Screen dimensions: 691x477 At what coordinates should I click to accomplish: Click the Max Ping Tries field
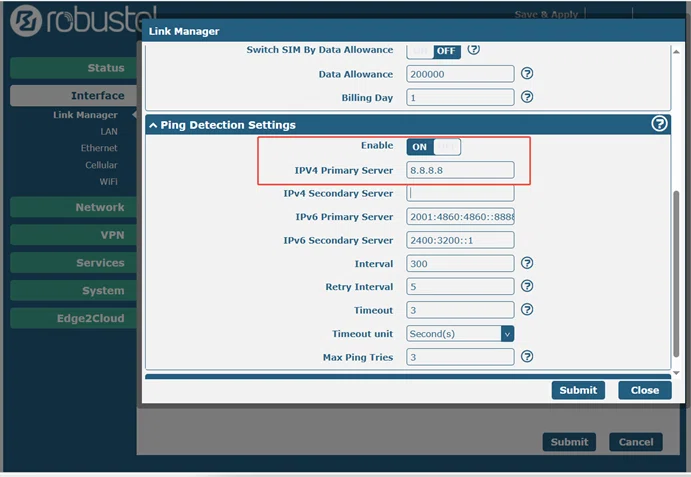[460, 357]
